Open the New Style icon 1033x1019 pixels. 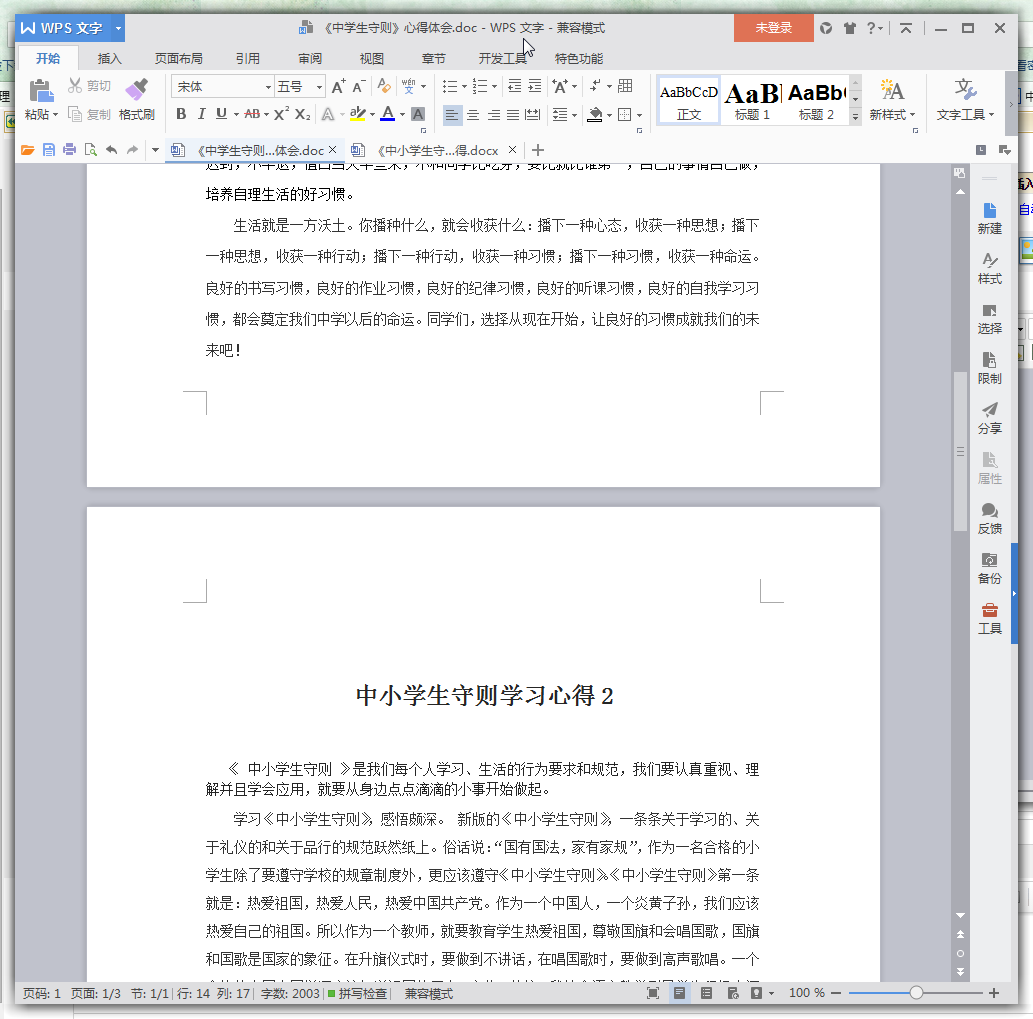tap(892, 90)
